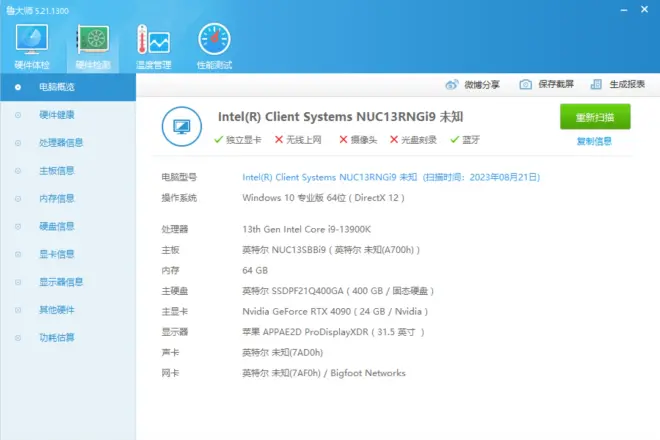
Task: Open 处理器信息 sidebar item
Action: coord(68,143)
